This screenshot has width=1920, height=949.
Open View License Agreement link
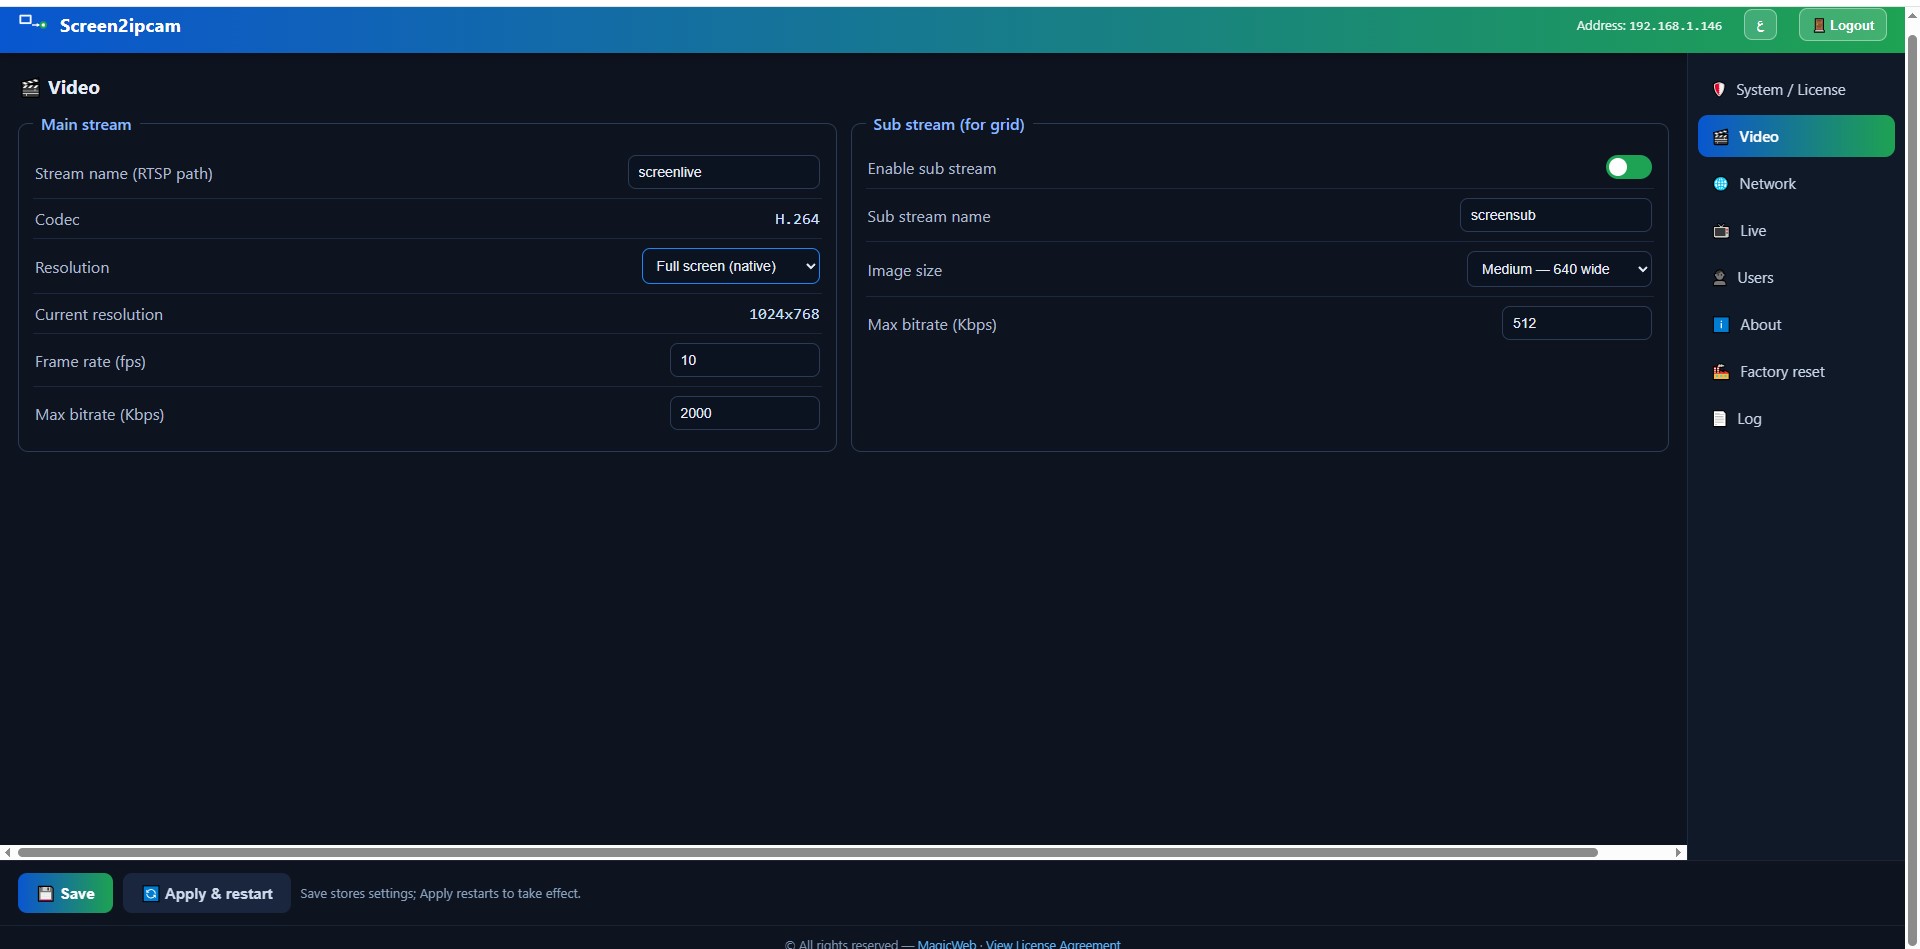coord(1053,943)
